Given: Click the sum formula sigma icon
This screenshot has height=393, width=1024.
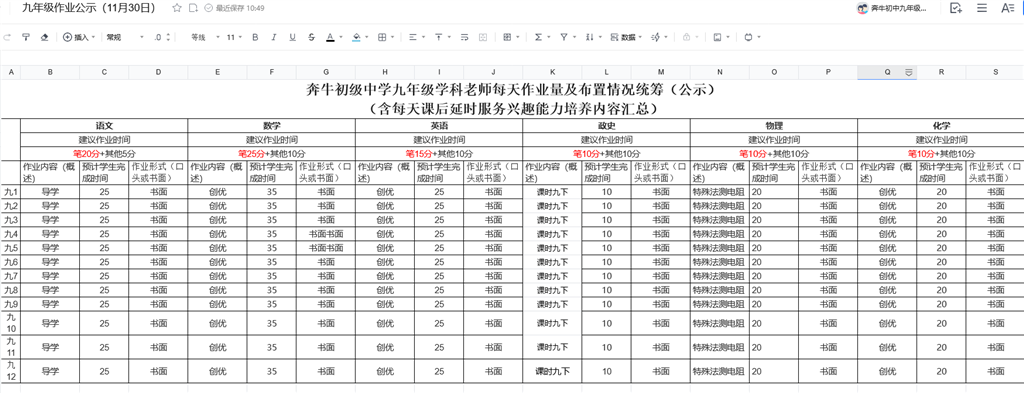Looking at the screenshot, I should click(x=538, y=37).
